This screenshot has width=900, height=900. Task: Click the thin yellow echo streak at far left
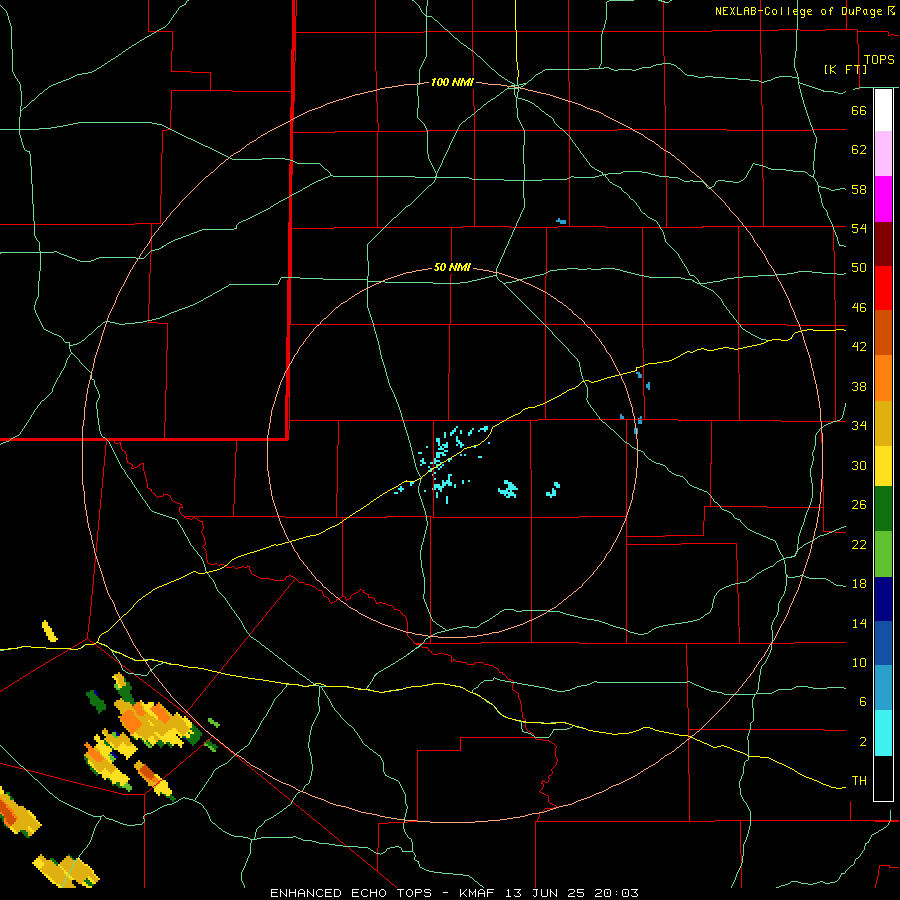click(50, 631)
